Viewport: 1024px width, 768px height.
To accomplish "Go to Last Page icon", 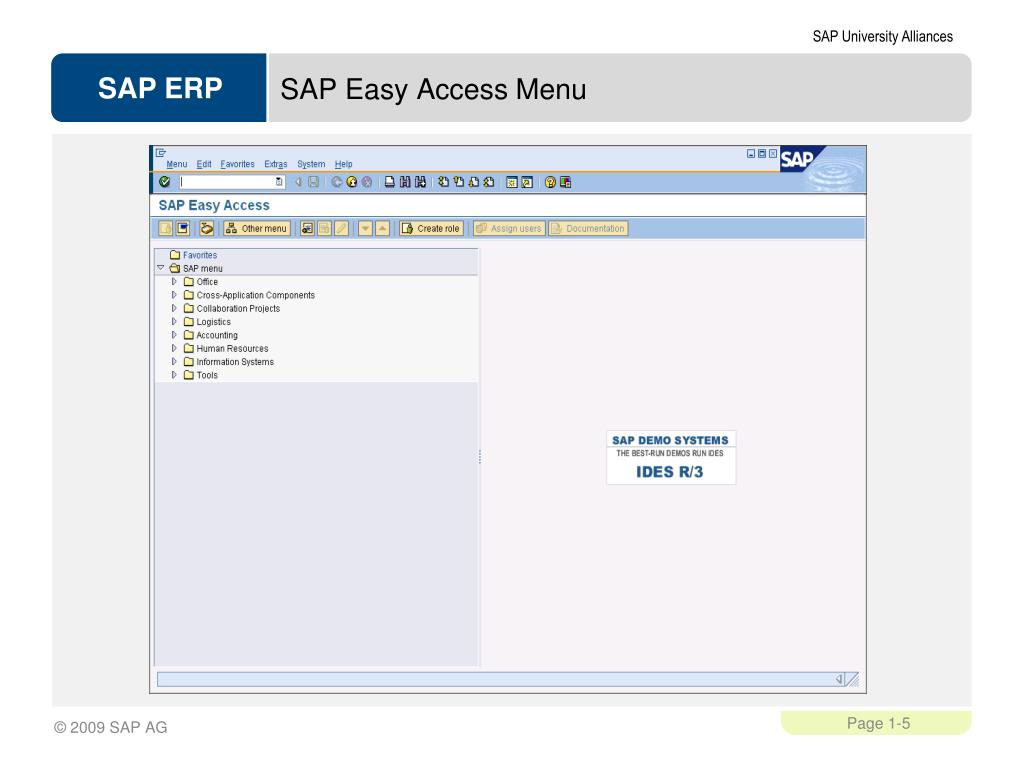I will tap(488, 182).
